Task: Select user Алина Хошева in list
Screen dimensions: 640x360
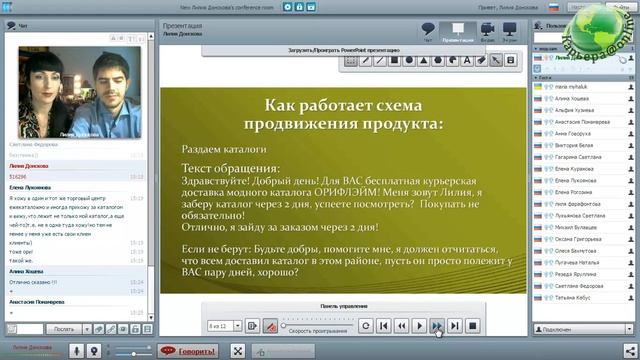Action: [x=584, y=99]
